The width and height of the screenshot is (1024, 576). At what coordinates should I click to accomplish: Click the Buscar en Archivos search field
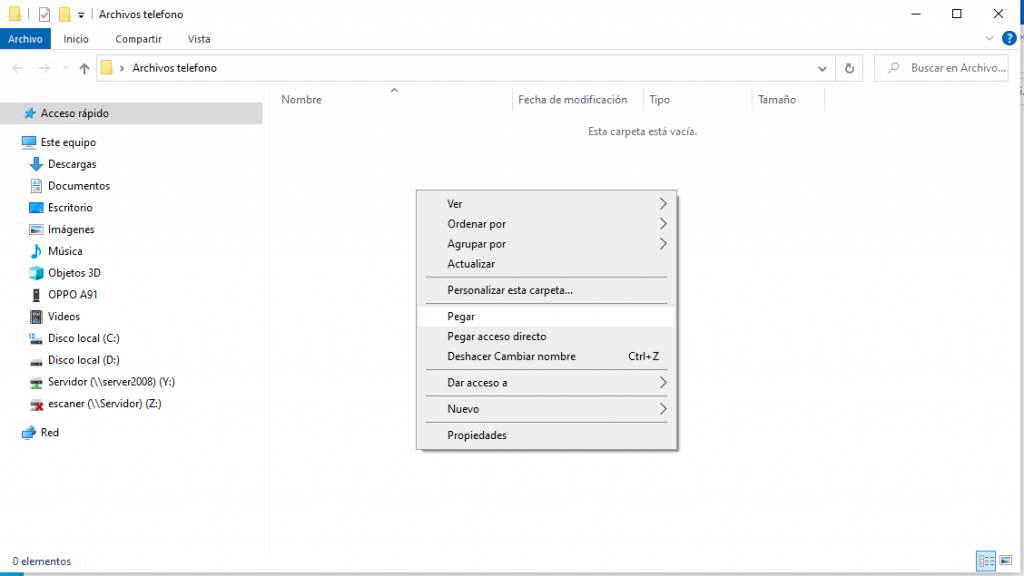tap(950, 68)
